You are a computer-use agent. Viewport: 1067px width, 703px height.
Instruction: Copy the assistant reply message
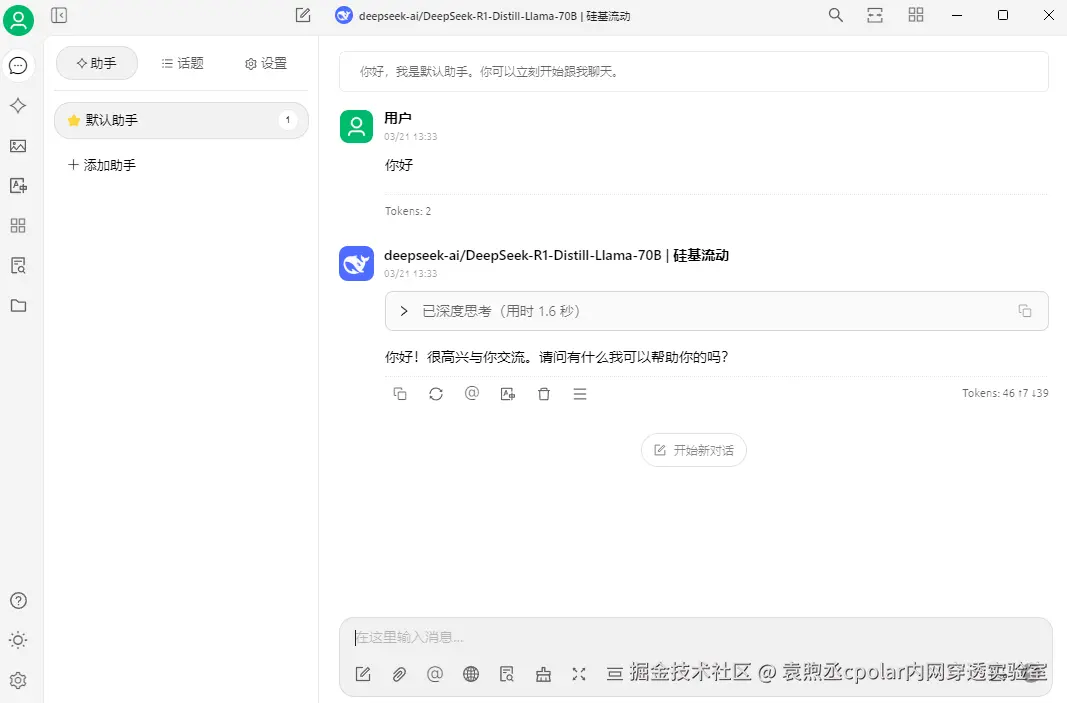400,394
